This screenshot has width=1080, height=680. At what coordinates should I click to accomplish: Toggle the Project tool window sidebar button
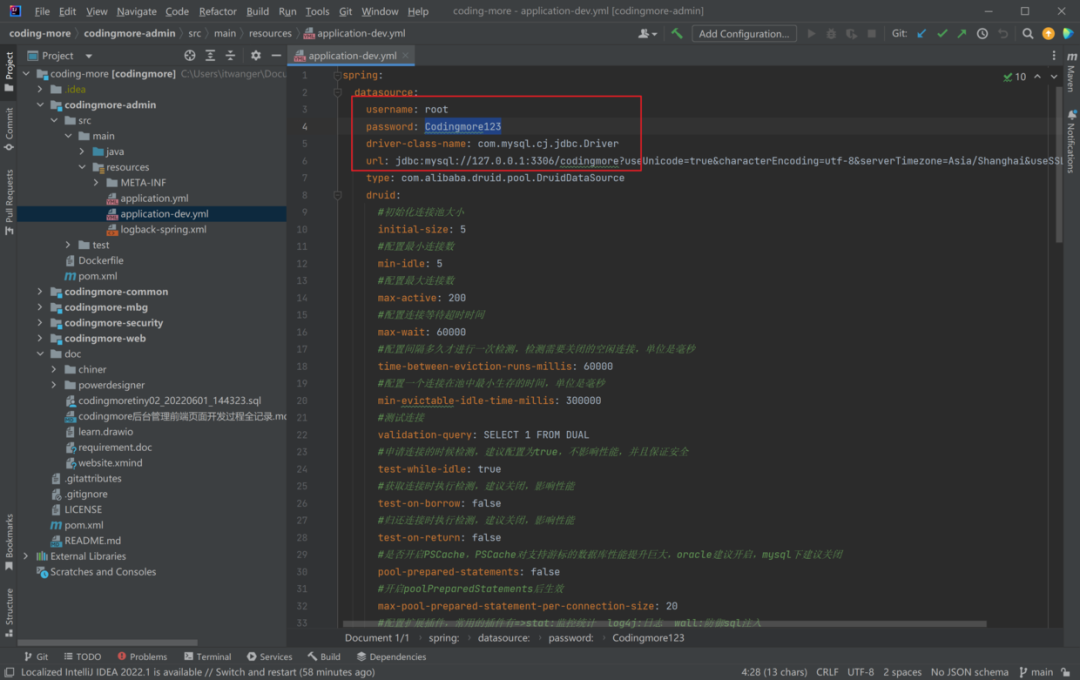pyautogui.click(x=9, y=71)
